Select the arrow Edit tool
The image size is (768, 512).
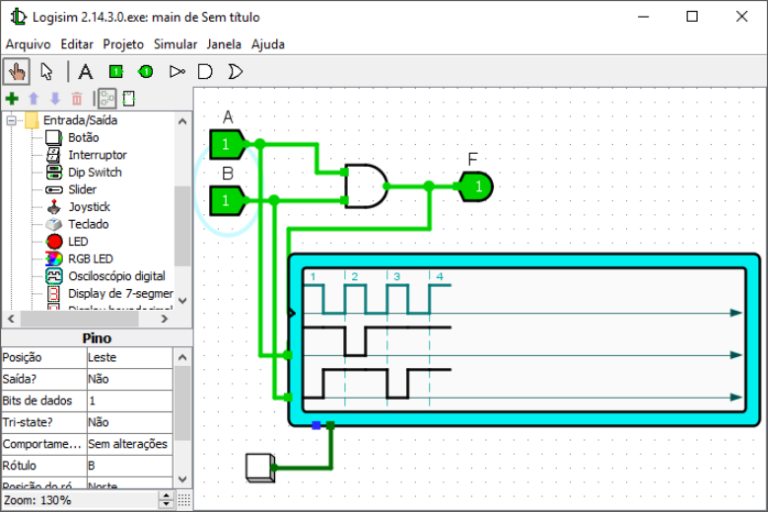(47, 71)
